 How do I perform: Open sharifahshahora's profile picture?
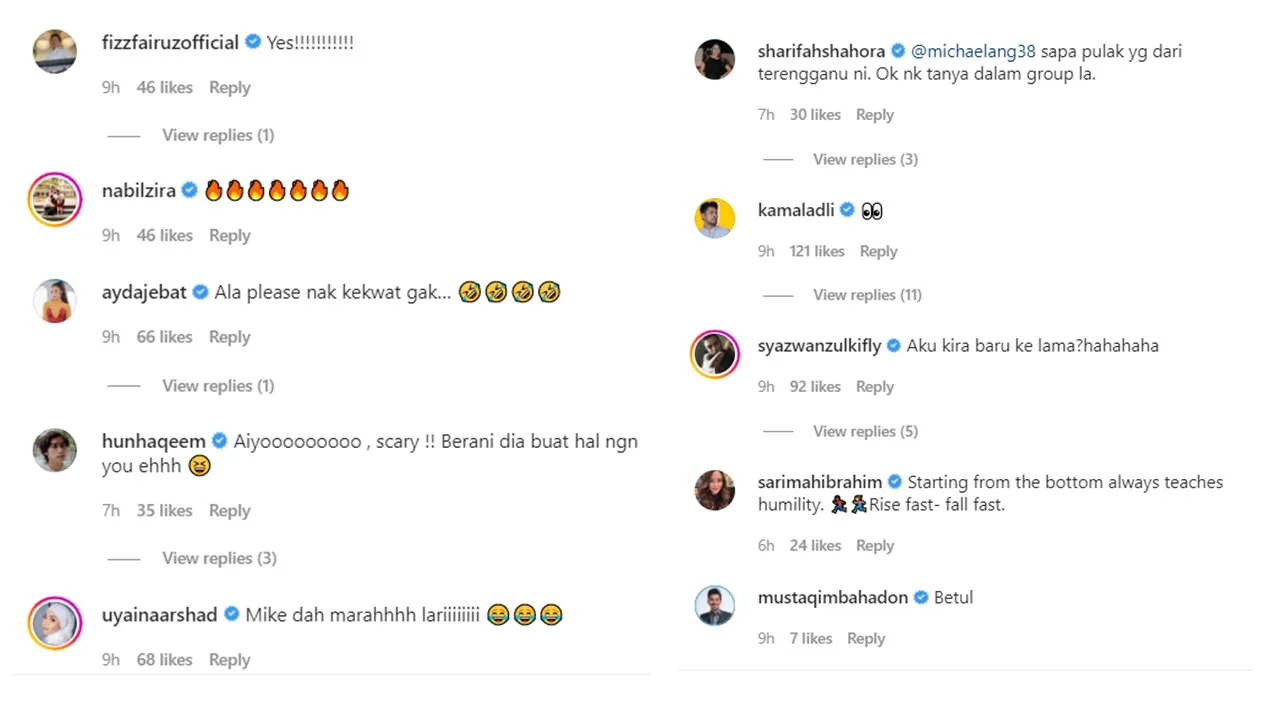coord(715,60)
